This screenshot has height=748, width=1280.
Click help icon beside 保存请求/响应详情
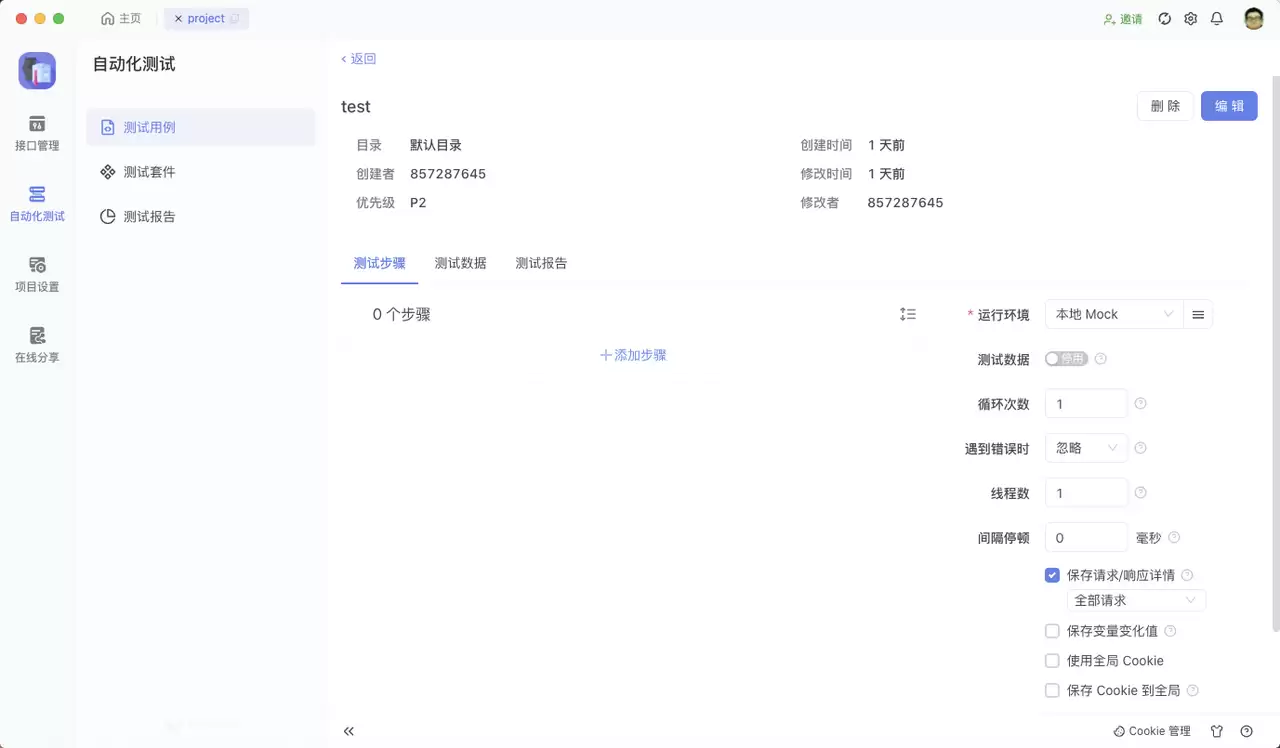click(1187, 575)
